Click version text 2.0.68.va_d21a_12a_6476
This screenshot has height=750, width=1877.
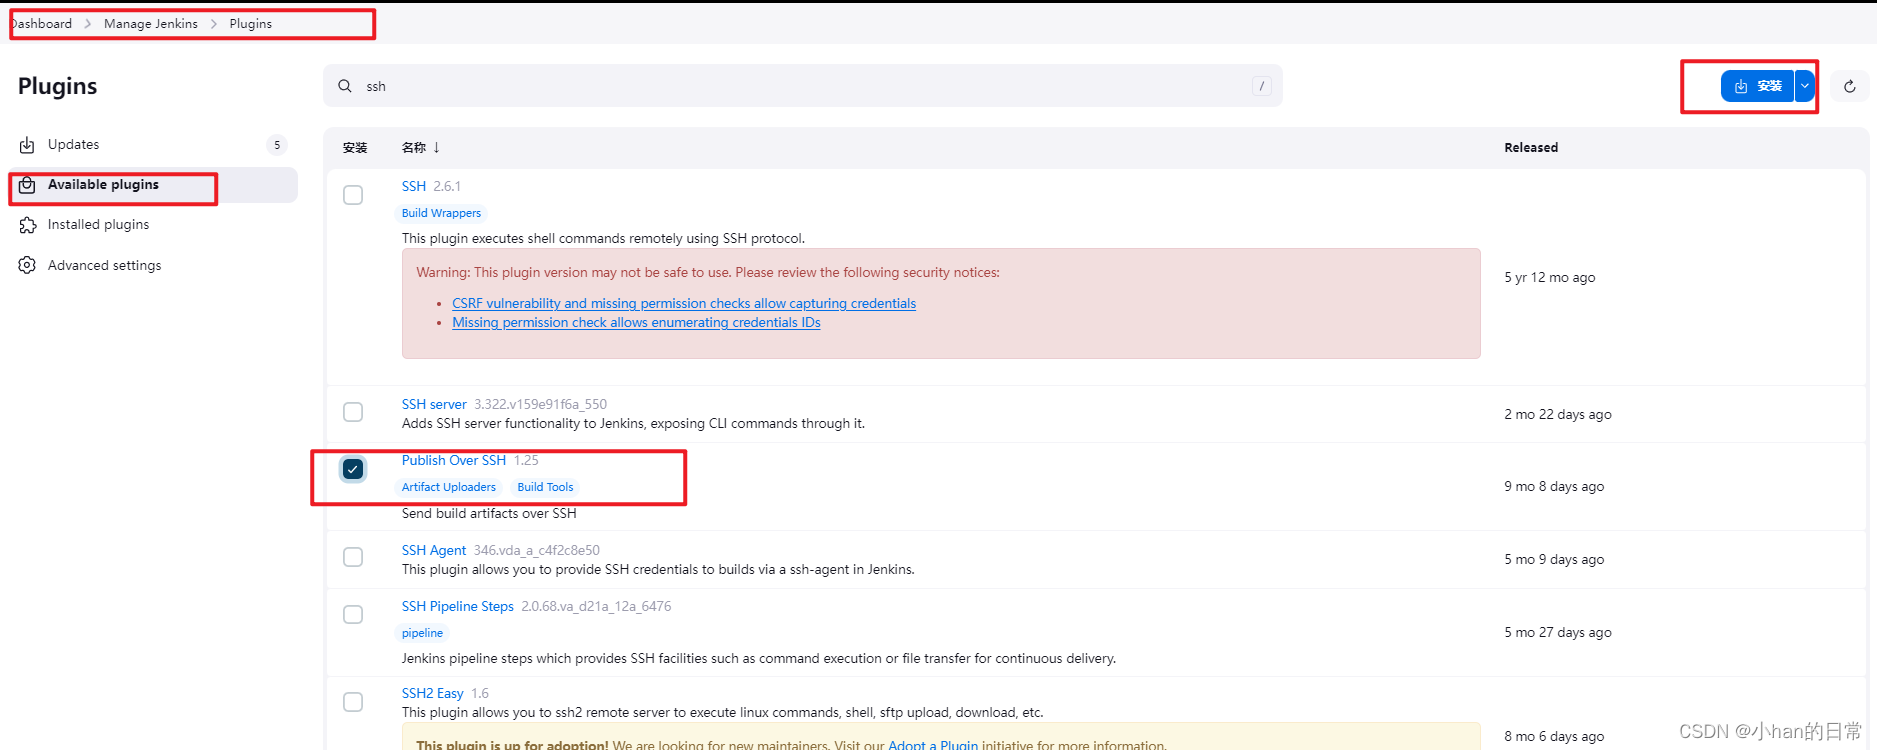[596, 606]
